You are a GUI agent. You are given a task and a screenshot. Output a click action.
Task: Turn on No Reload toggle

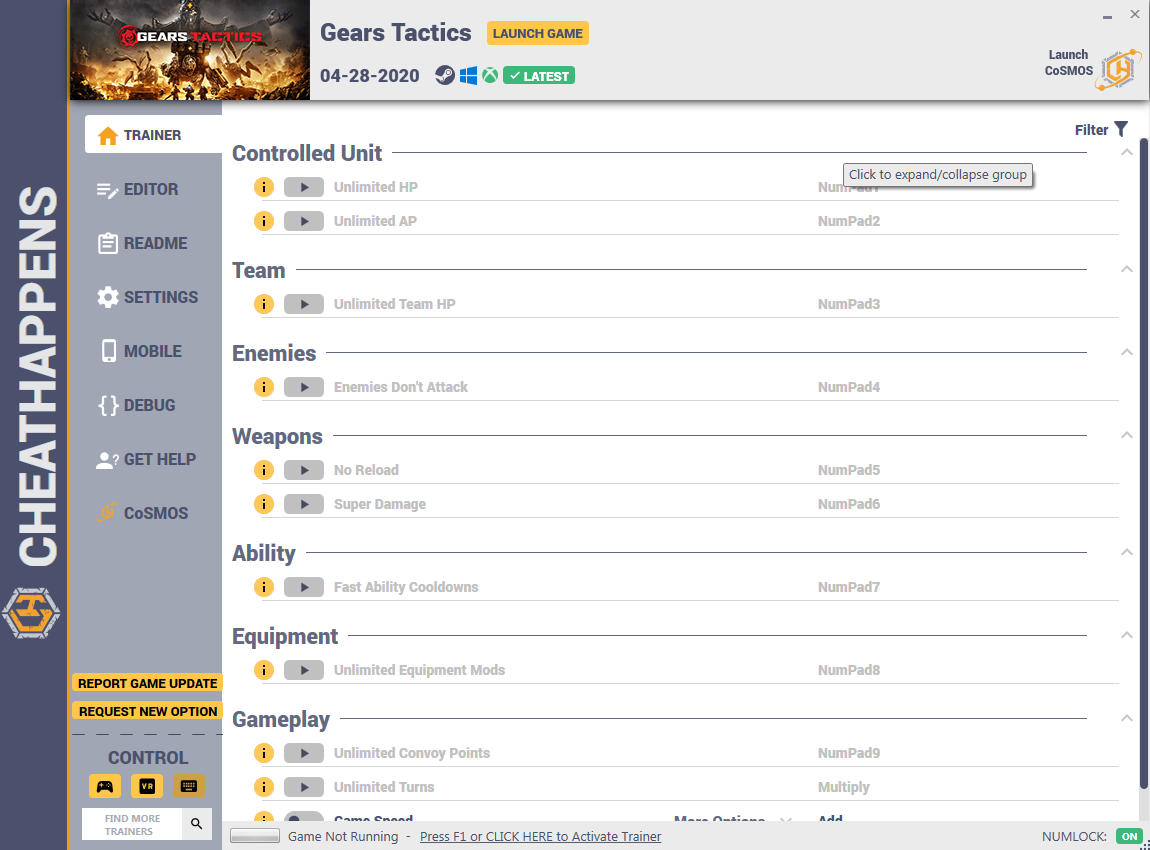click(x=304, y=469)
